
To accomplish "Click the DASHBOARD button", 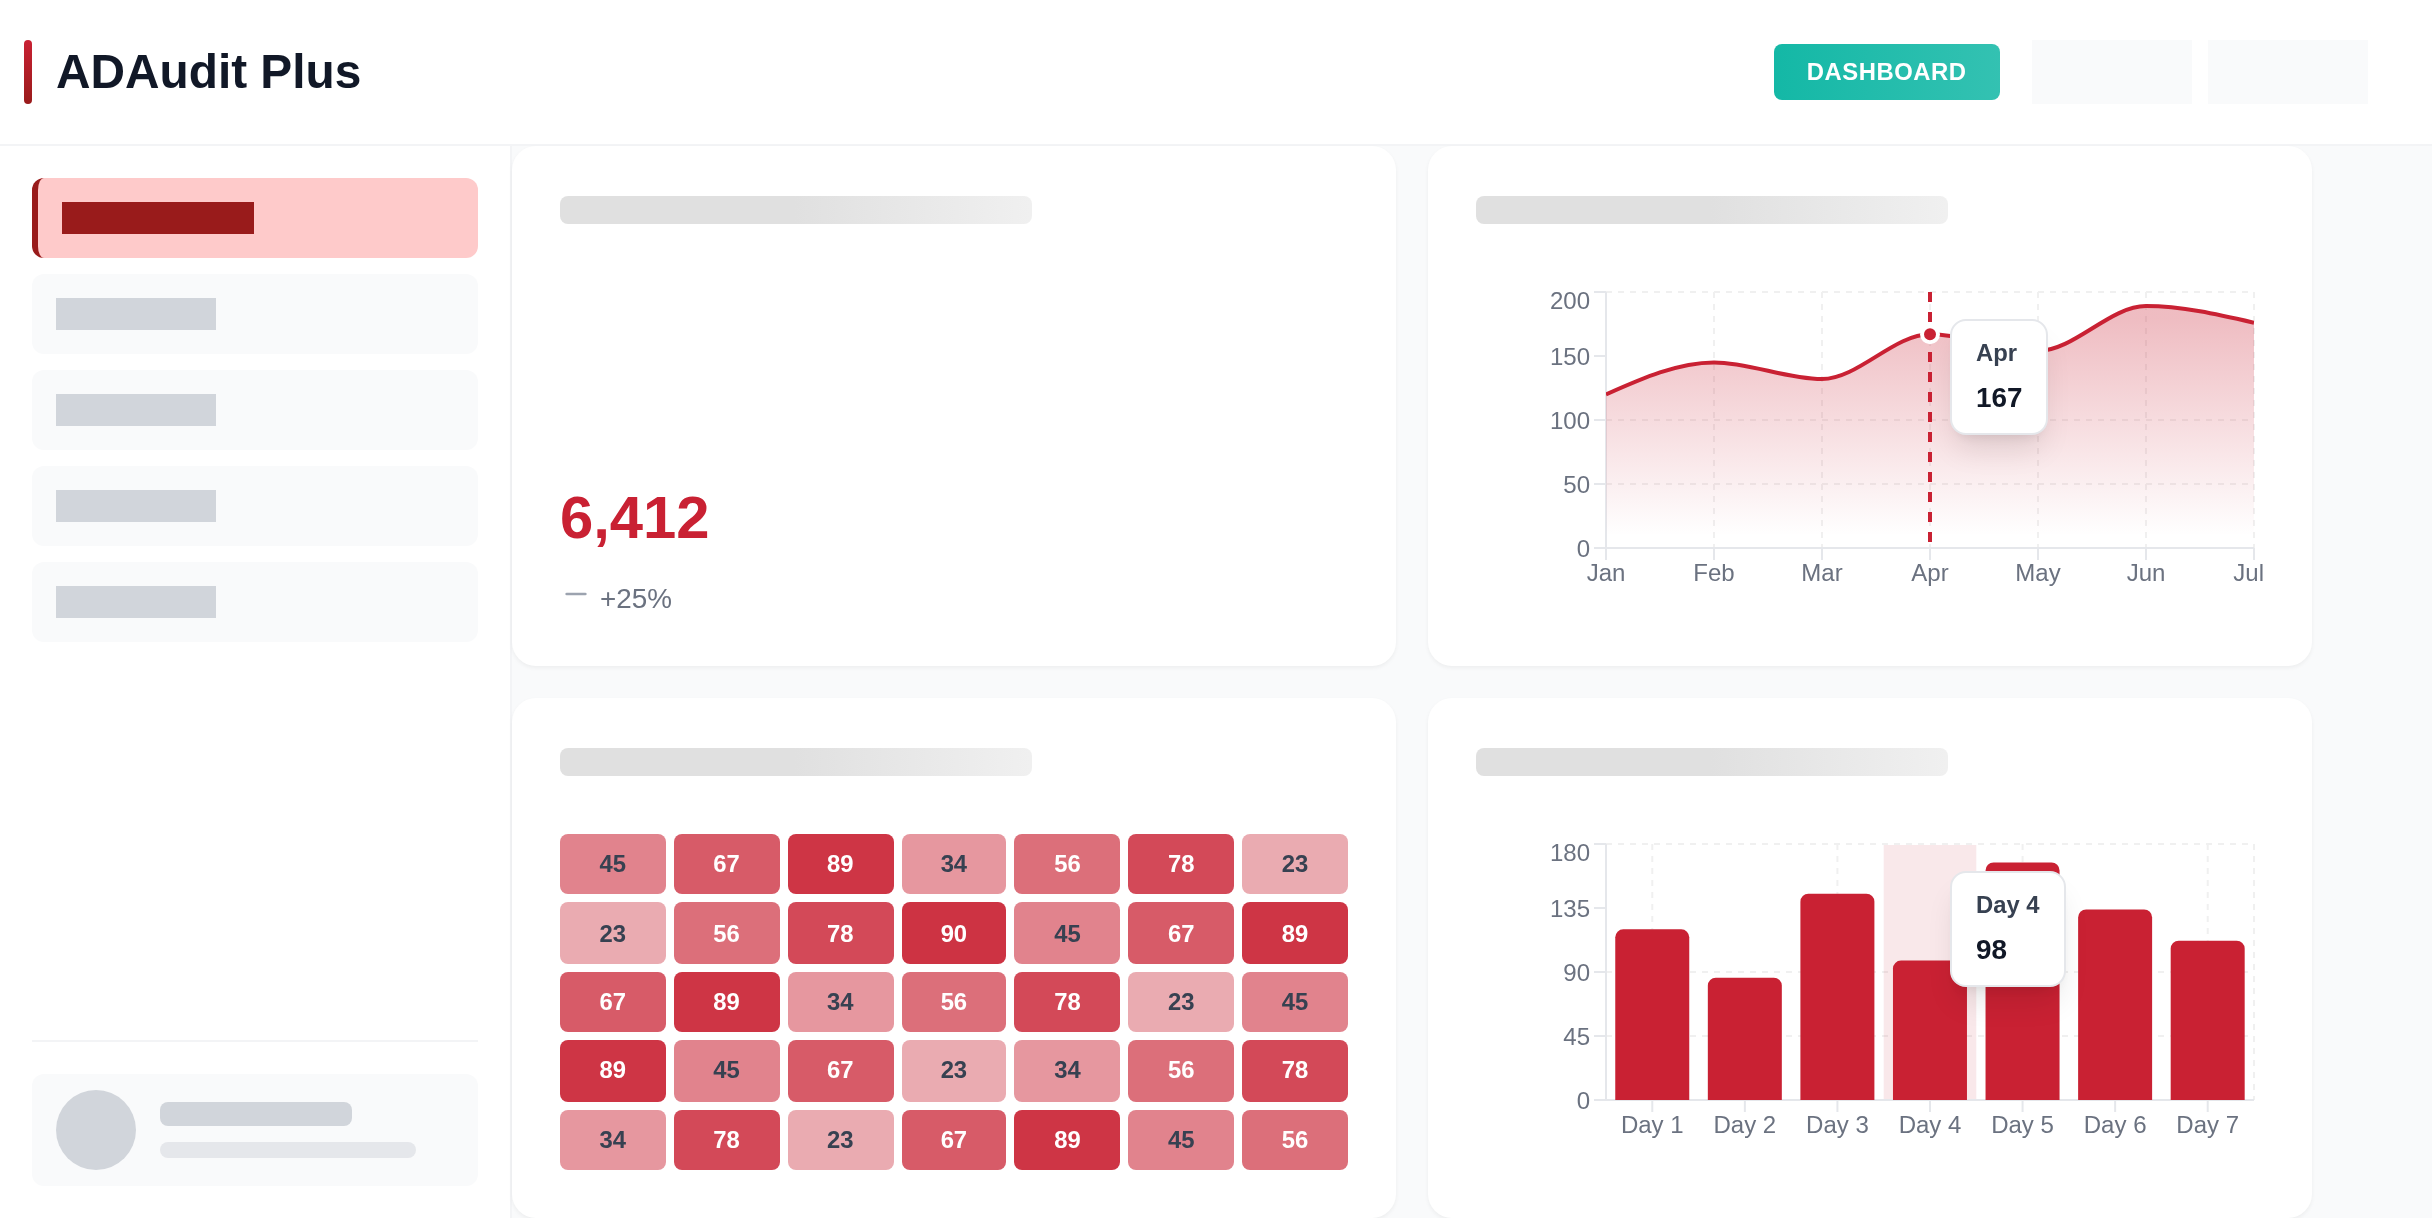I will 1886,72.
